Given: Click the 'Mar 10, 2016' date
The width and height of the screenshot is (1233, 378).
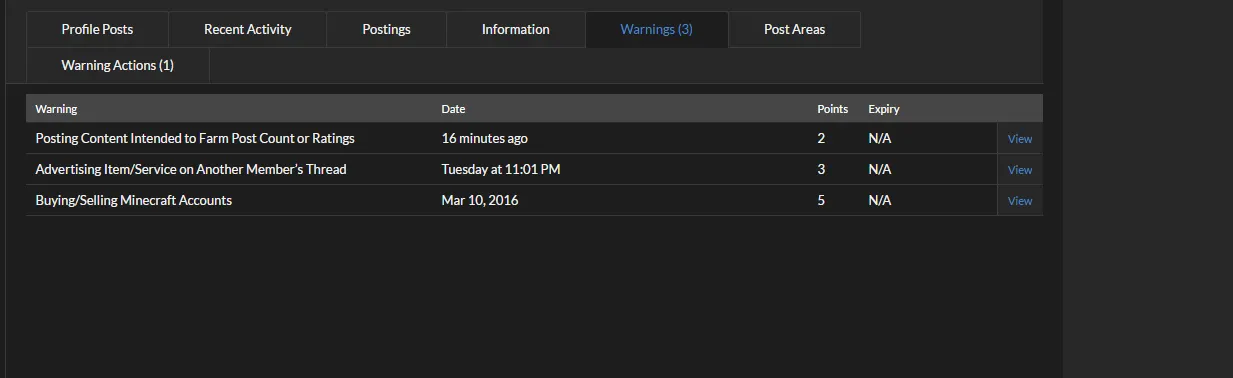Looking at the screenshot, I should click(480, 200).
